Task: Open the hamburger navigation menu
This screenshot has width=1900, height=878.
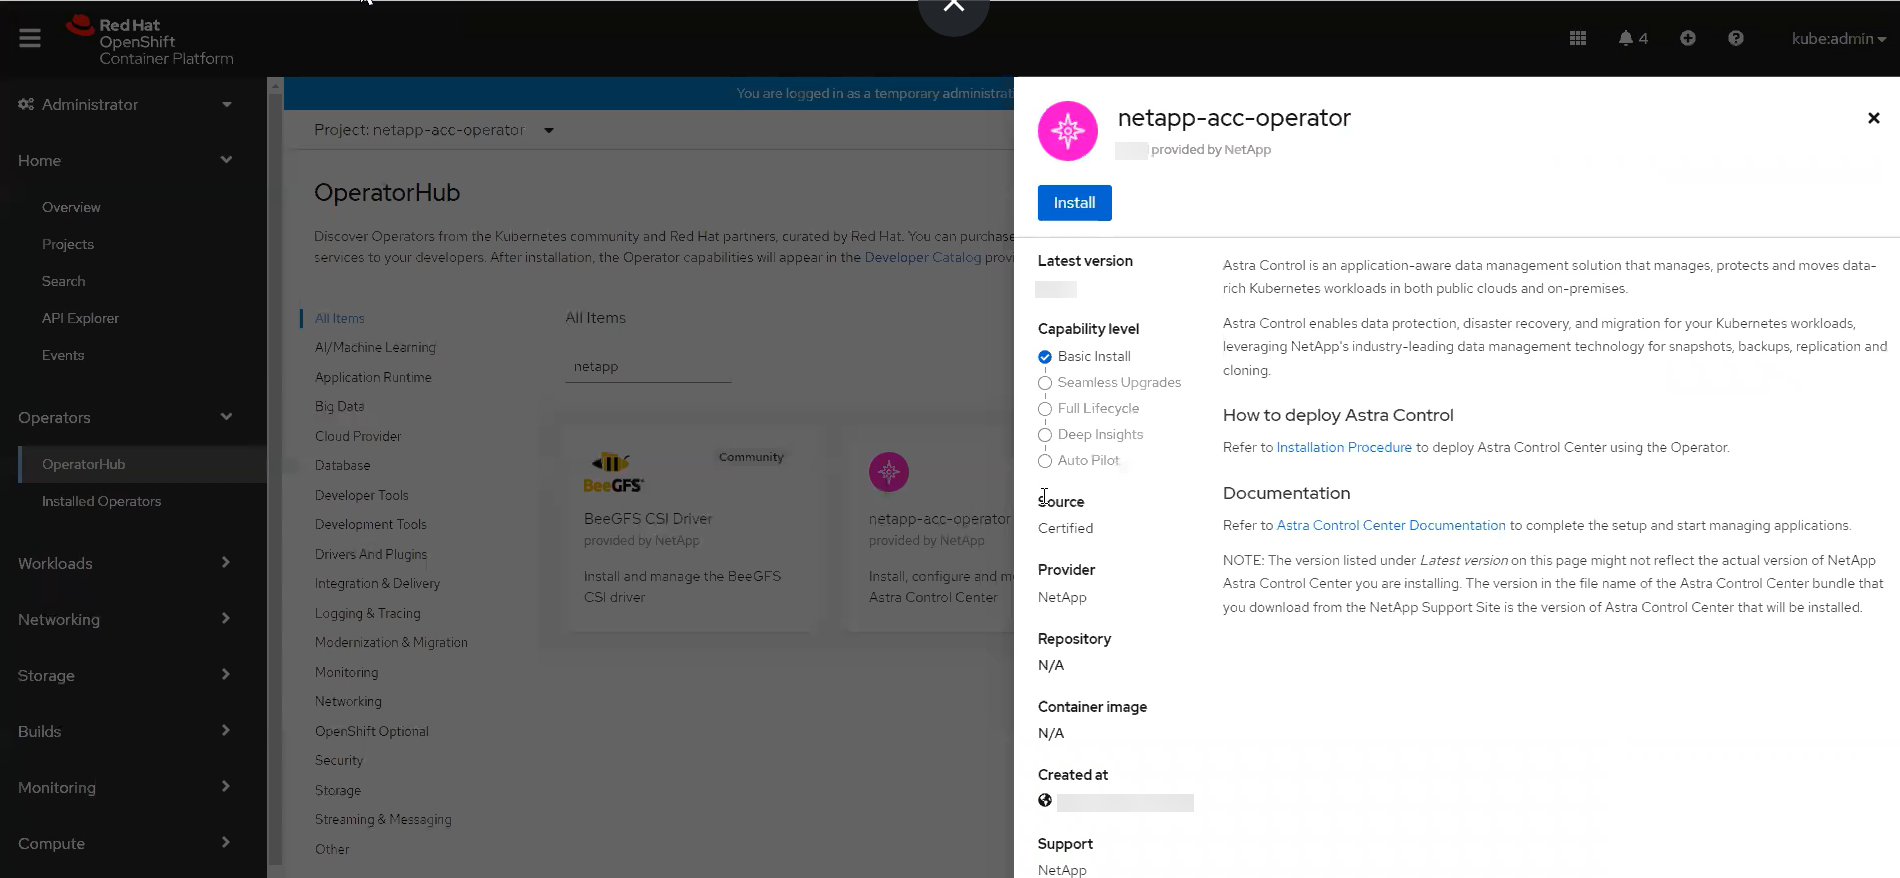Action: [x=30, y=38]
